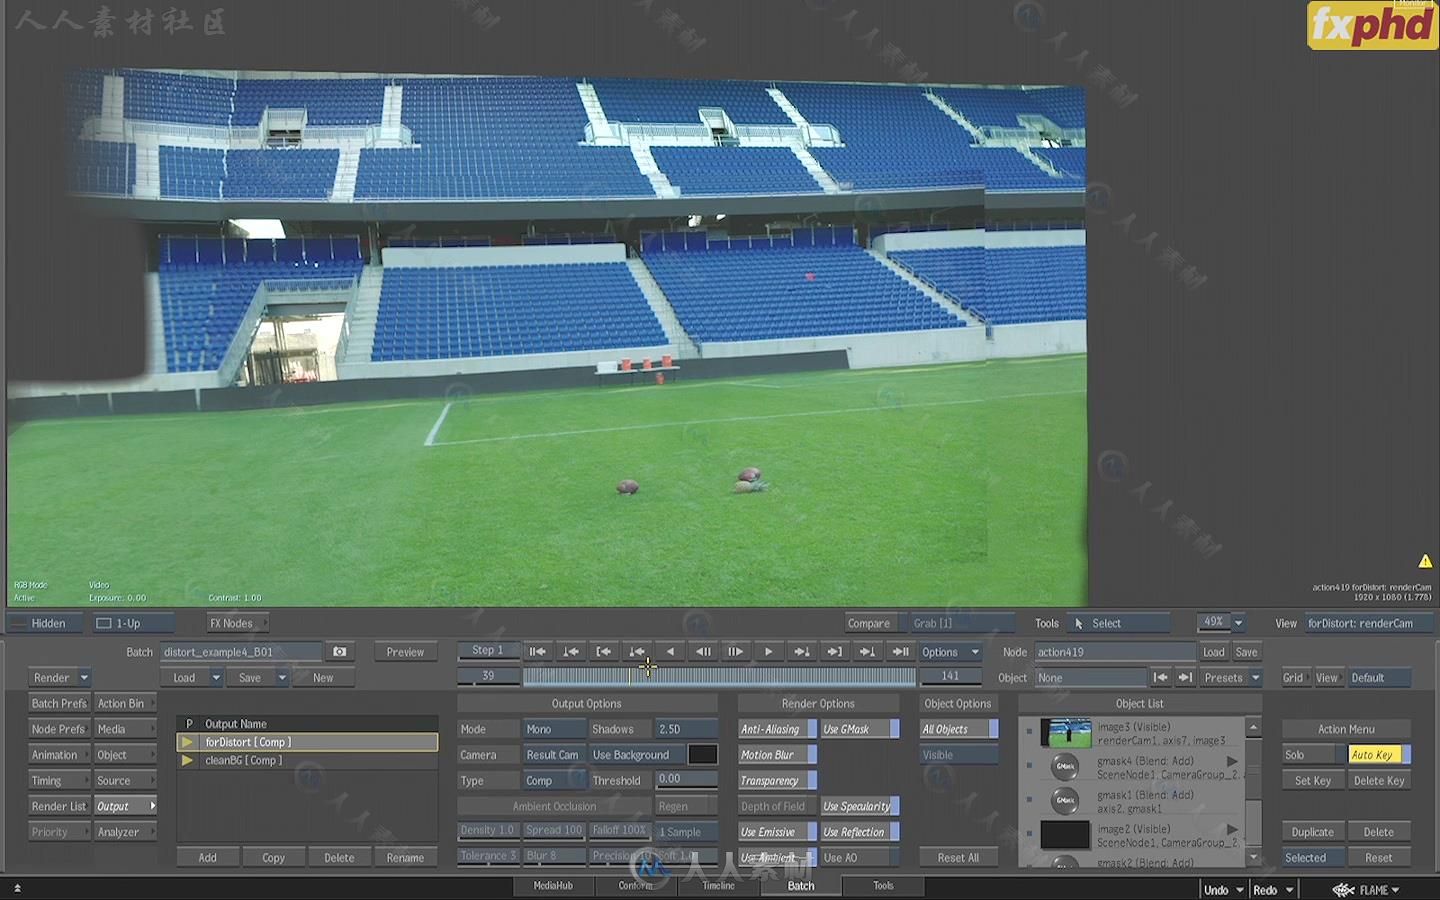Toggle Solo in Action Menu
Viewport: 1440px width, 900px height.
click(x=1312, y=755)
